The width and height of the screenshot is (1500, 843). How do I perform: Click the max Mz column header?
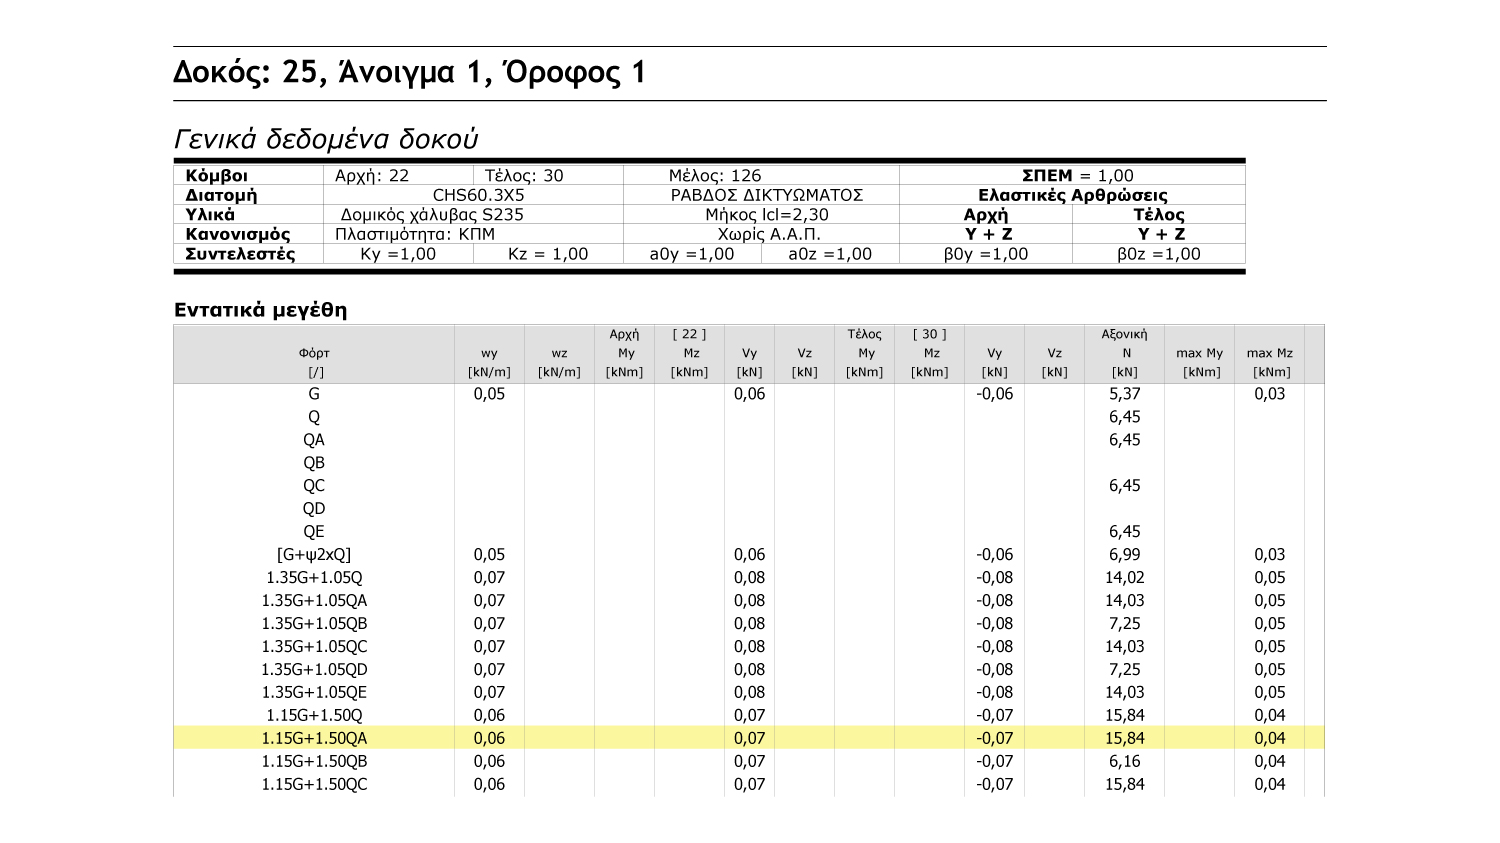pos(1269,353)
